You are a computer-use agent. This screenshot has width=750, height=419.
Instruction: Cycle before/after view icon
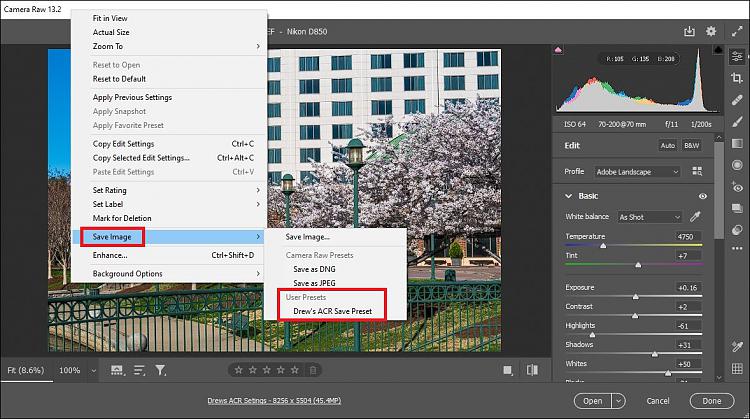point(532,370)
